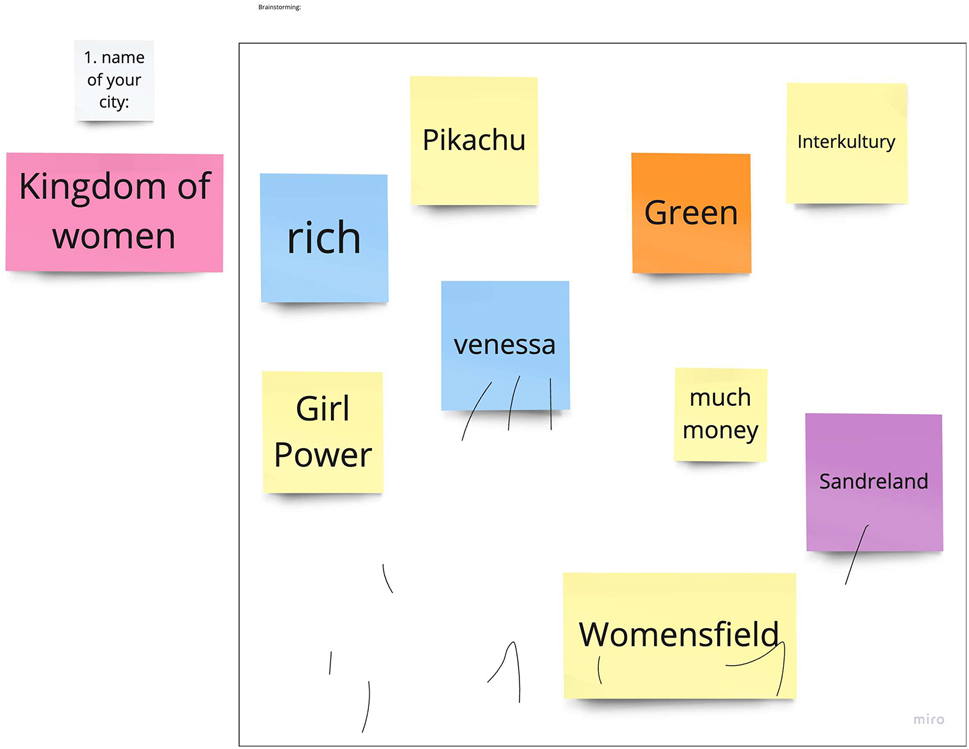The height and width of the screenshot is (749, 969).
Task: Click the pen stroke extending below Sandreland note
Action: tap(856, 556)
